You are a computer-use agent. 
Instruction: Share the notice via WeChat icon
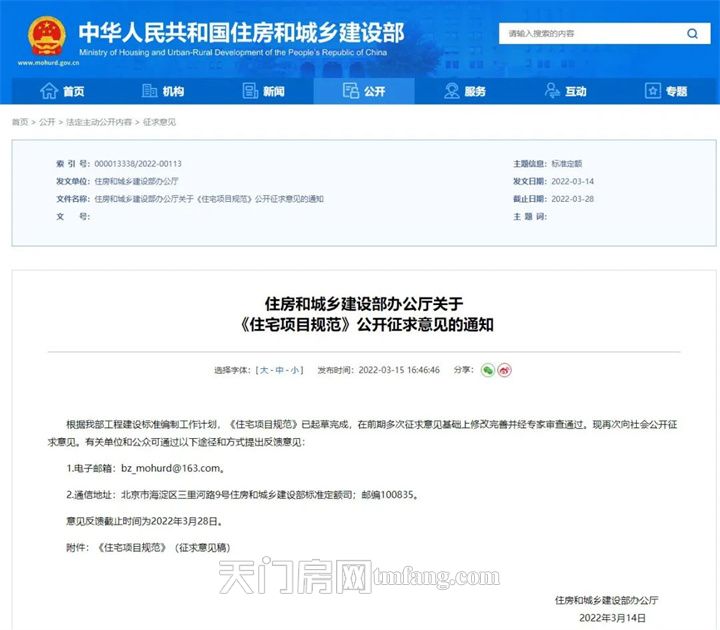[487, 369]
